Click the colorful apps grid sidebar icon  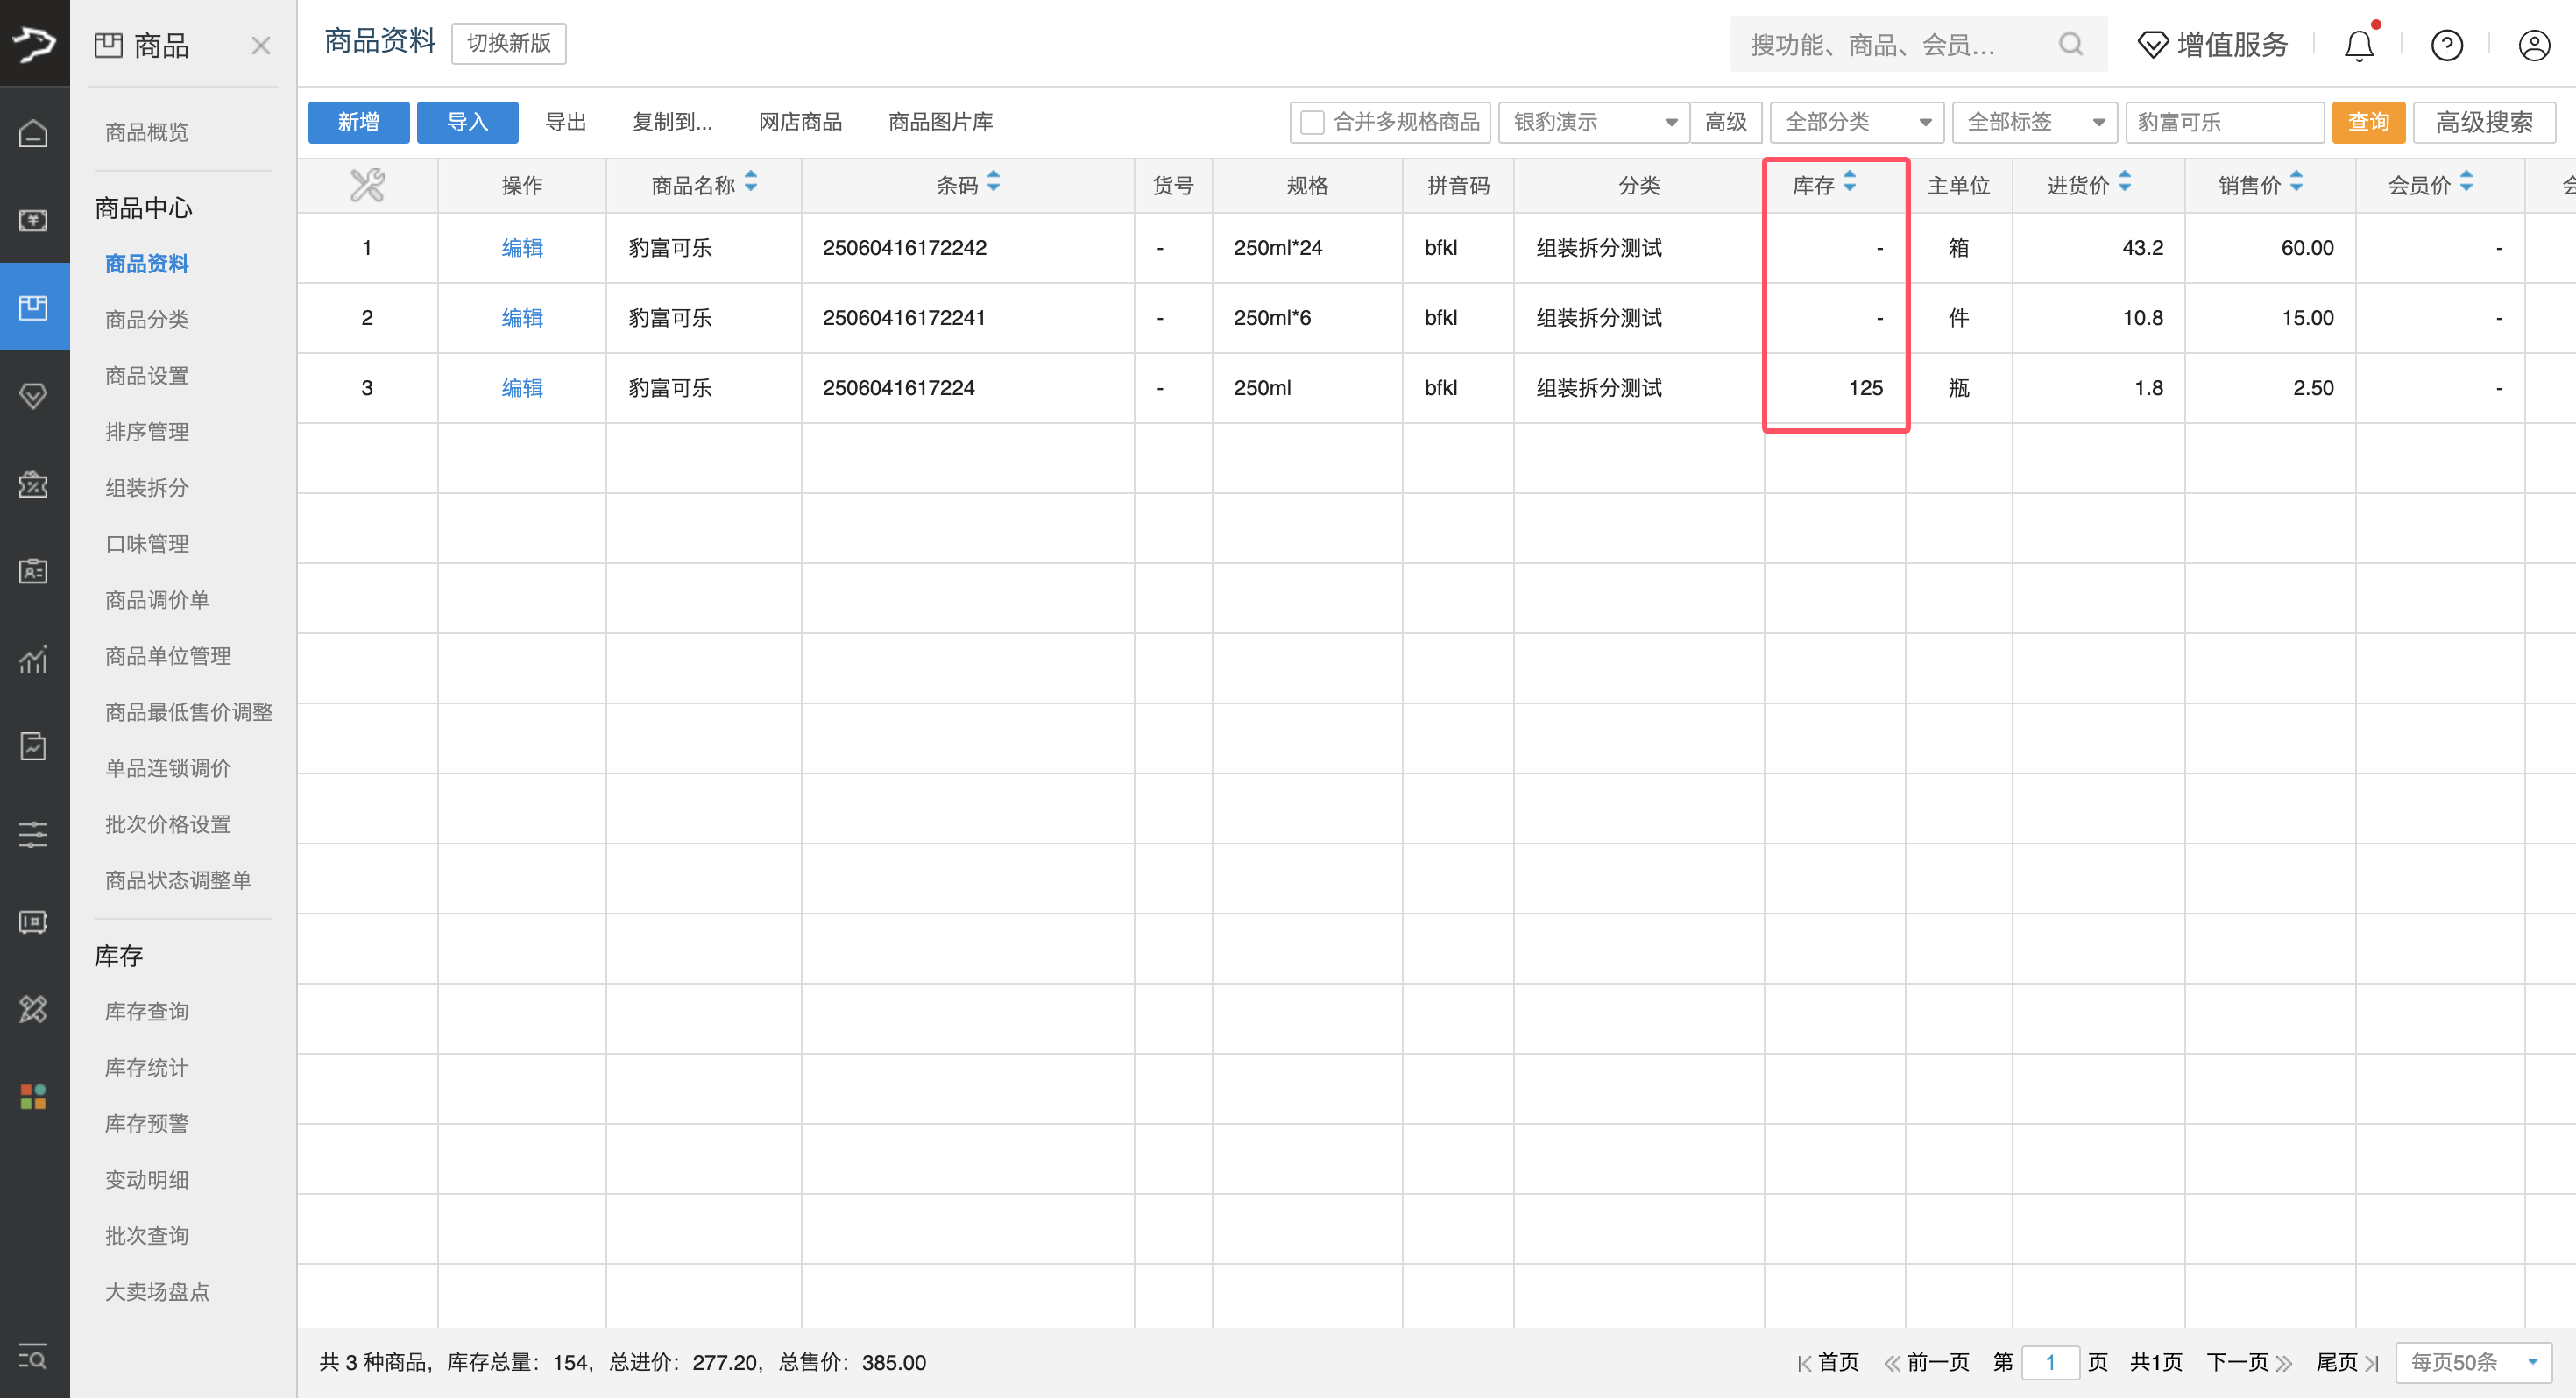click(x=34, y=1097)
